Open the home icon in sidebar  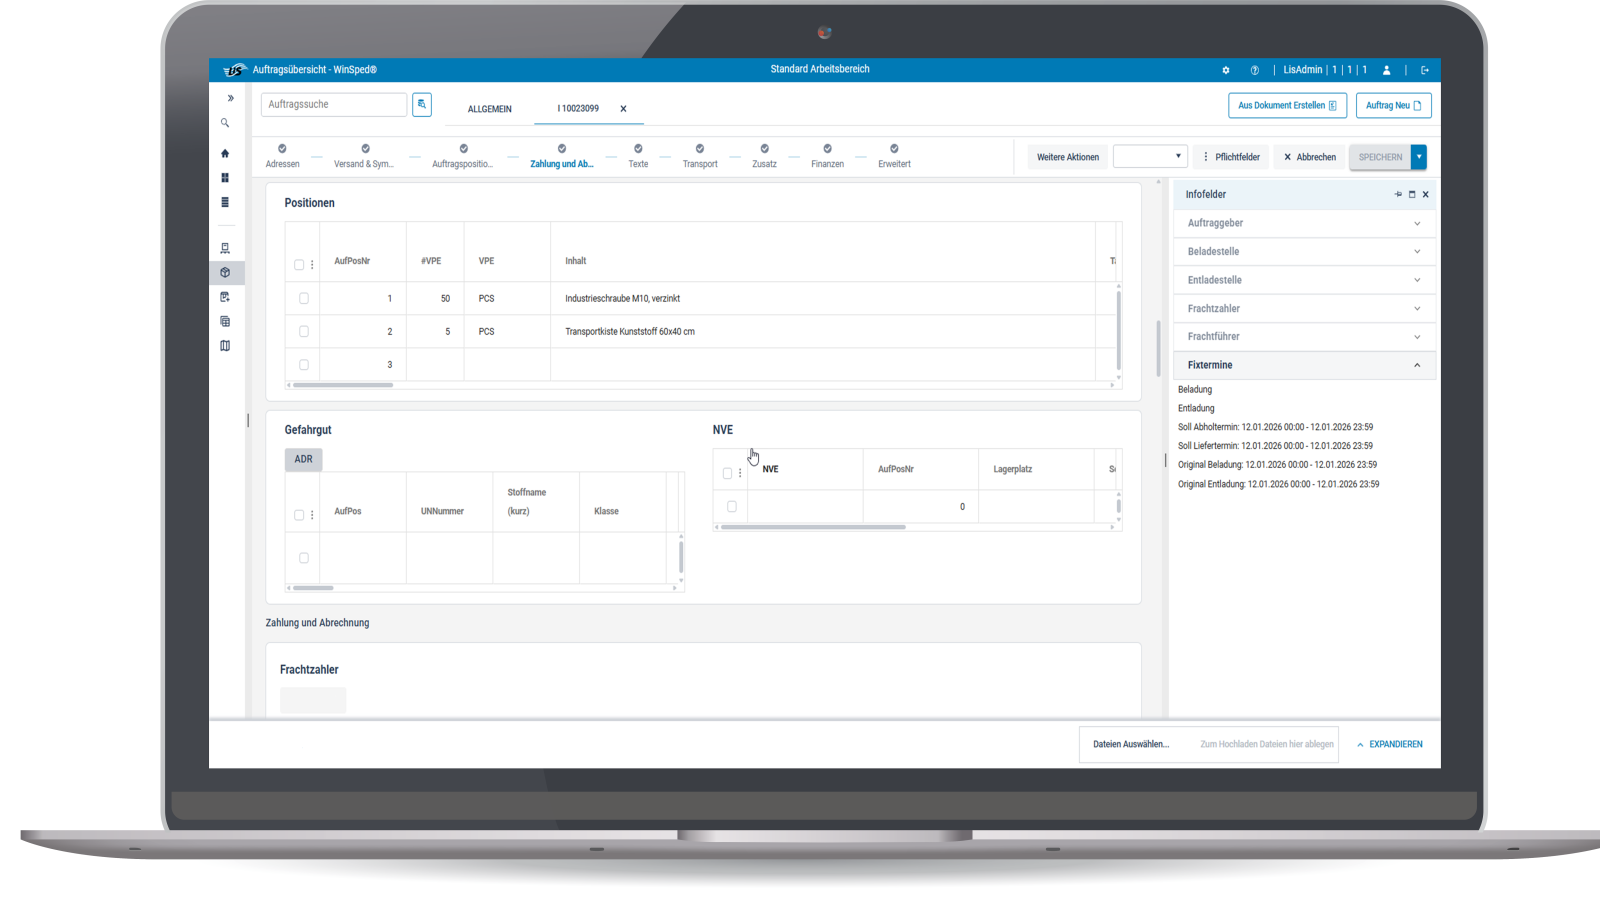click(x=225, y=154)
